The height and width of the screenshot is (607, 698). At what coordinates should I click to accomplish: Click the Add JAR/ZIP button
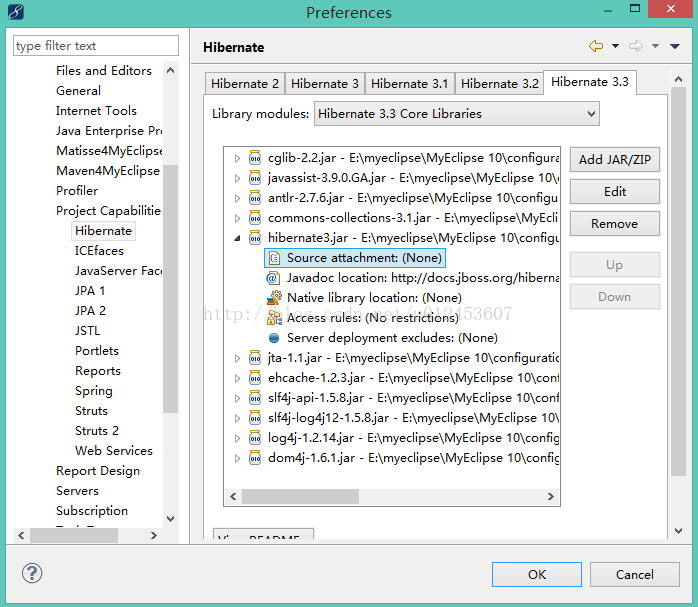615,159
